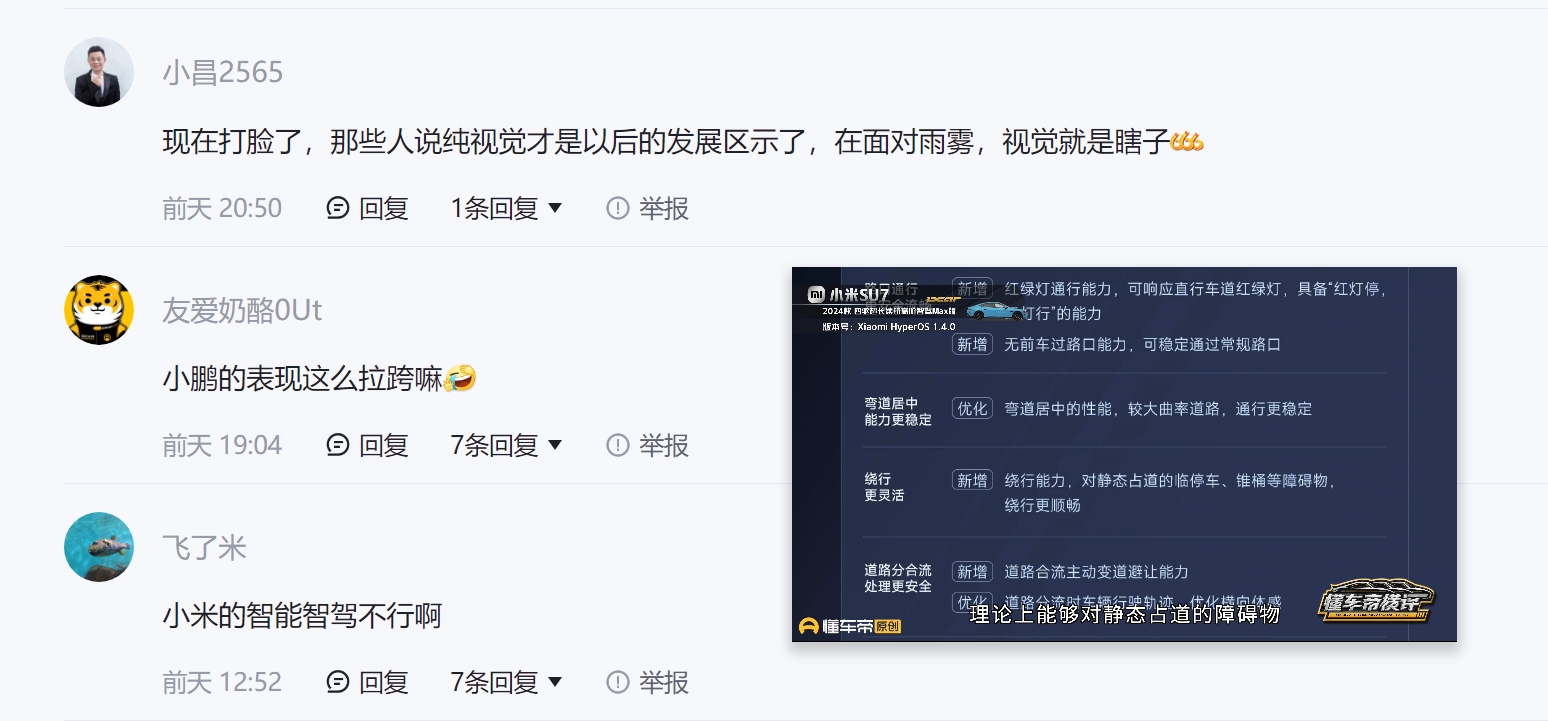Click the 前天 12:52 timestamp

click(222, 682)
